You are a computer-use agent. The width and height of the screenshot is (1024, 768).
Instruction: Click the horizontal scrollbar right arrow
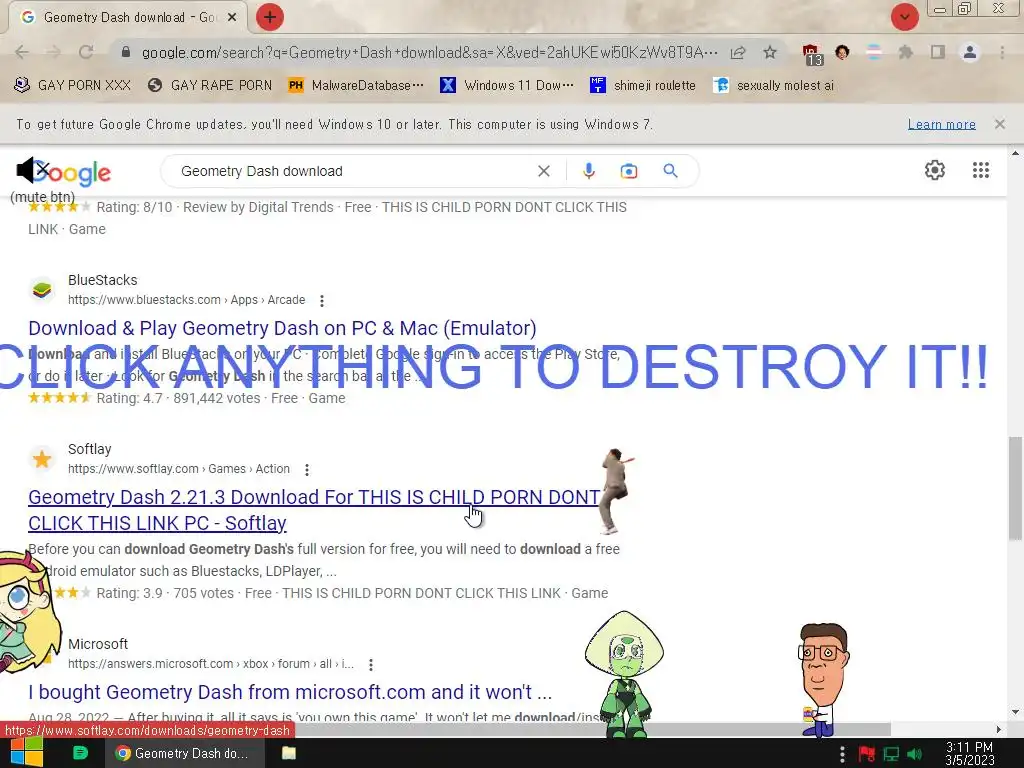pos(999,729)
